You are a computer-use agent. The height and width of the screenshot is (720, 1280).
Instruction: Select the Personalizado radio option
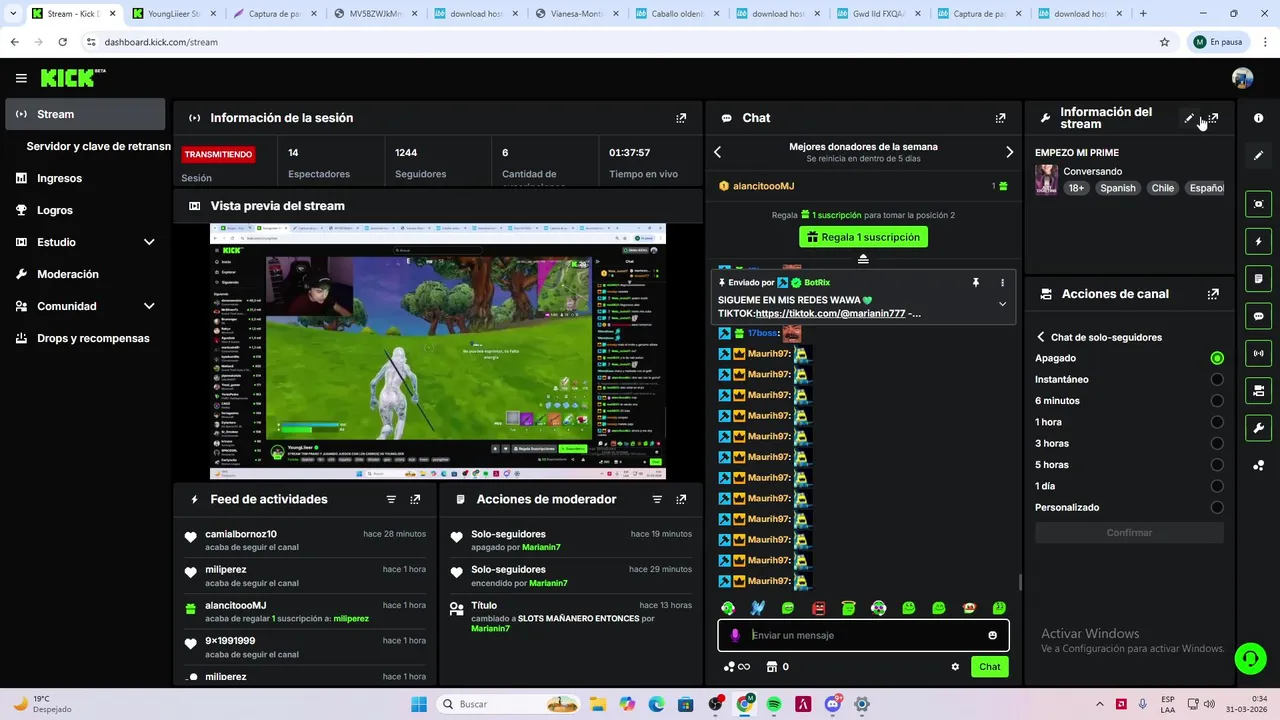[1217, 507]
